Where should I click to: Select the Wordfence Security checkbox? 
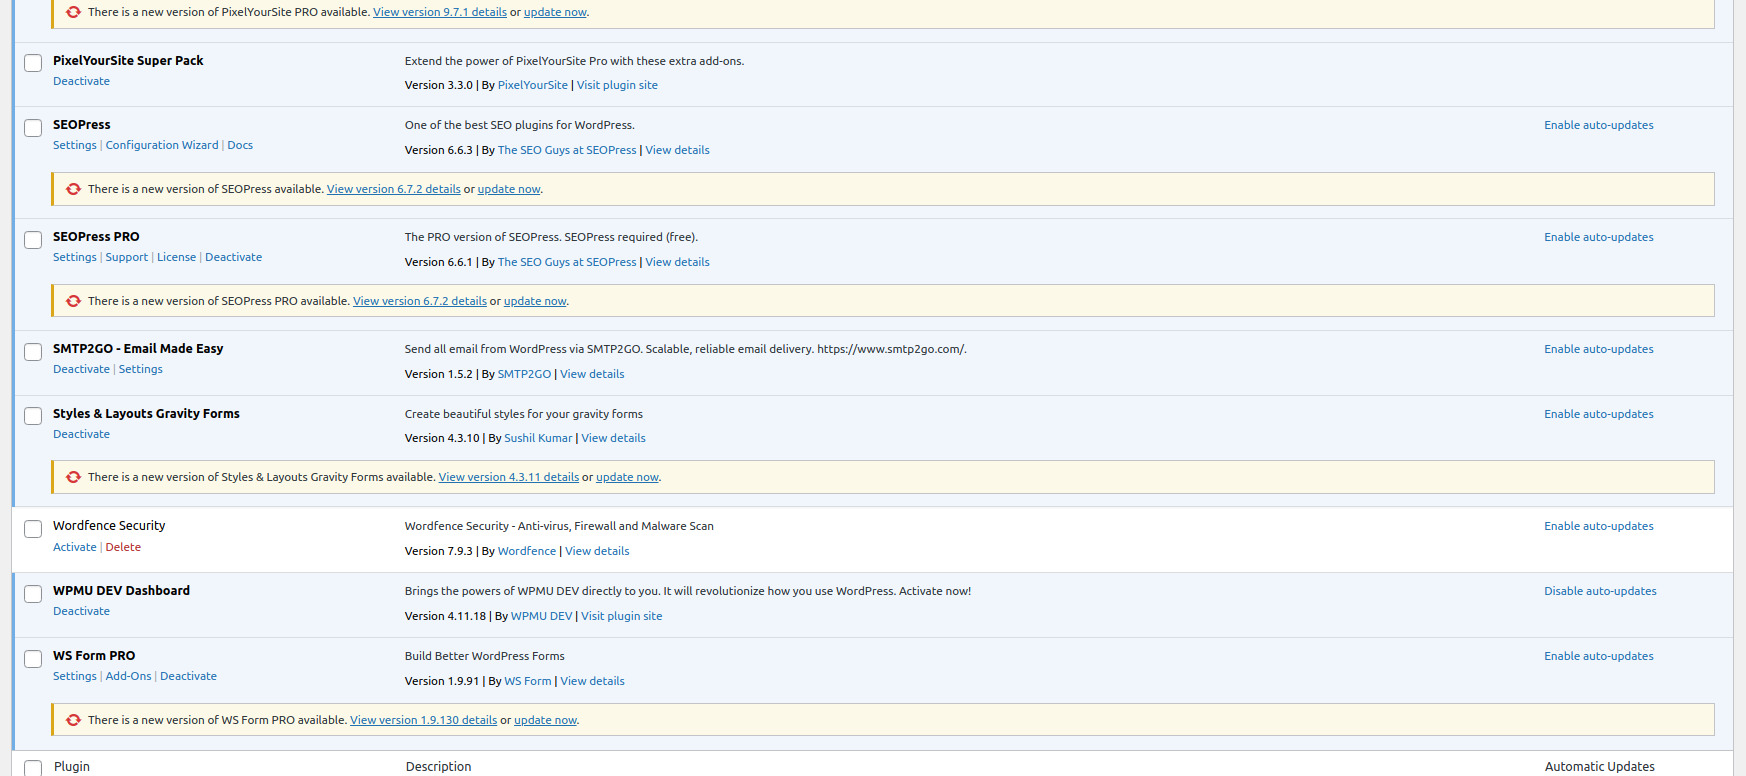pyautogui.click(x=33, y=529)
